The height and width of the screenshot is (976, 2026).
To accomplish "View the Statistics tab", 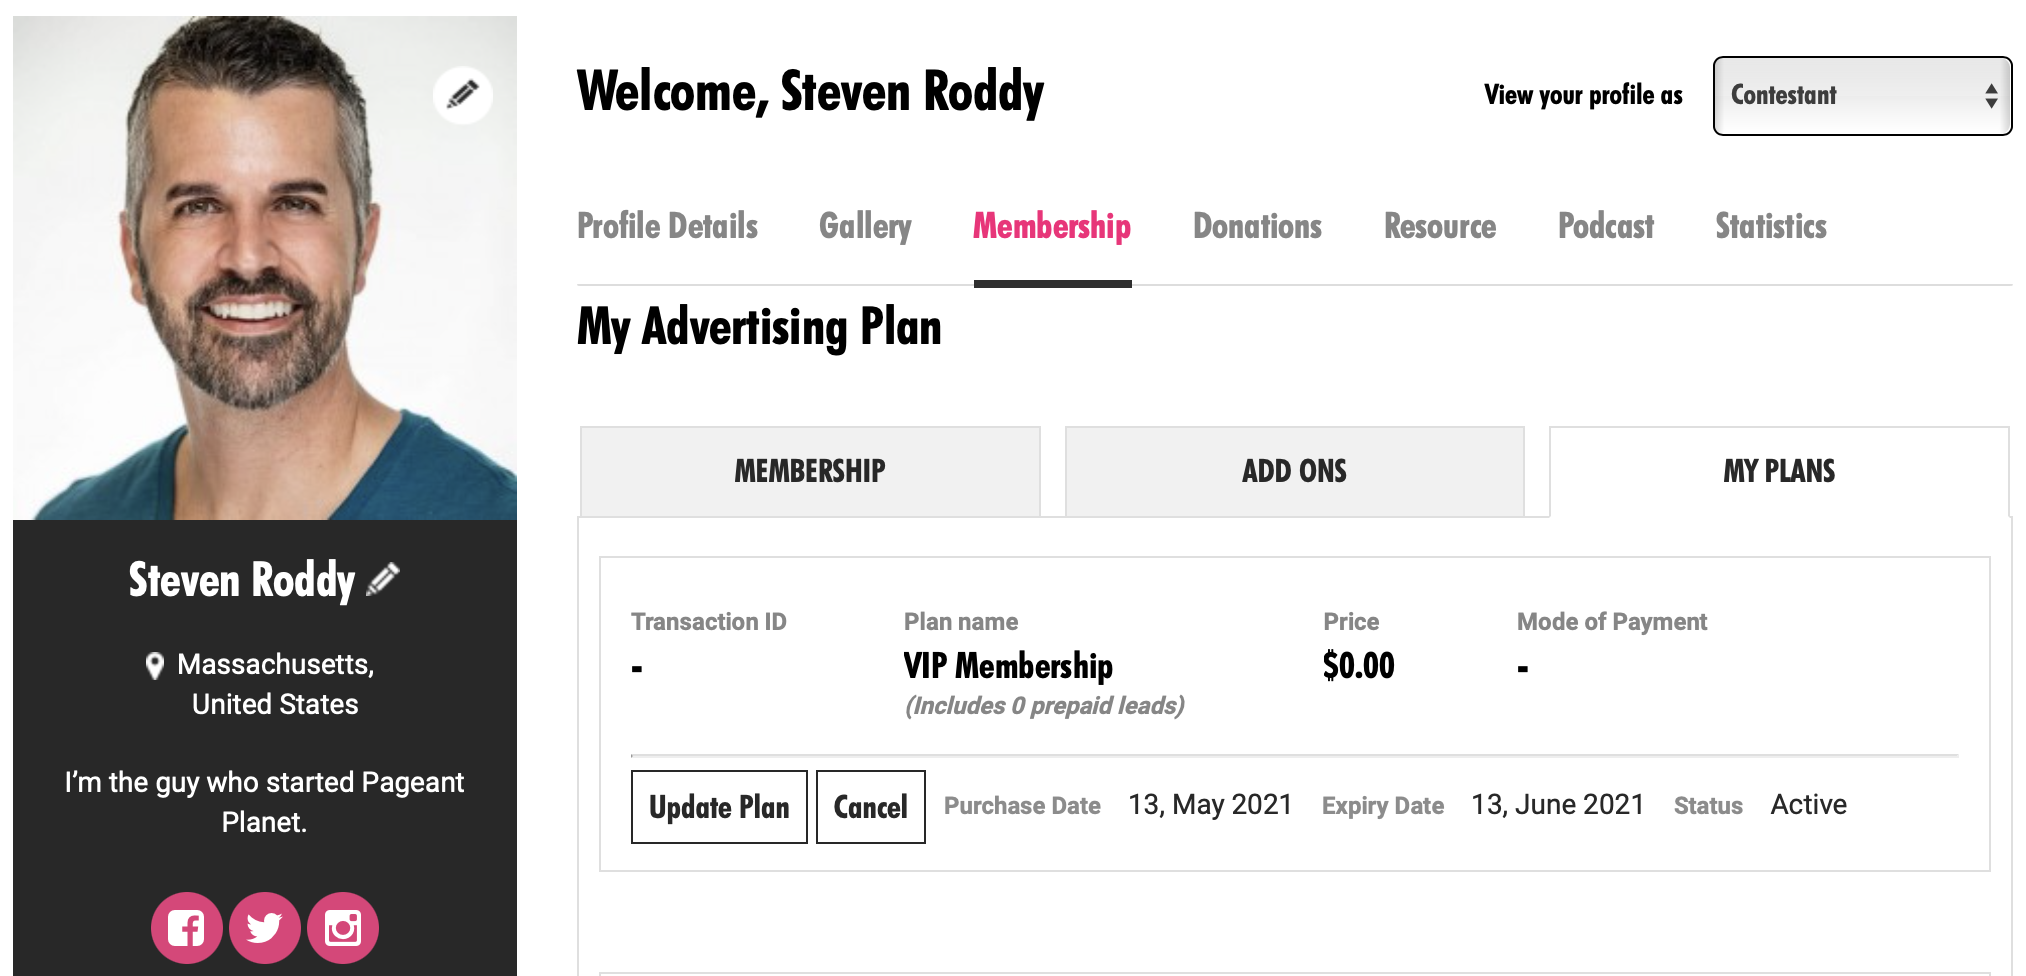I will point(1770,227).
